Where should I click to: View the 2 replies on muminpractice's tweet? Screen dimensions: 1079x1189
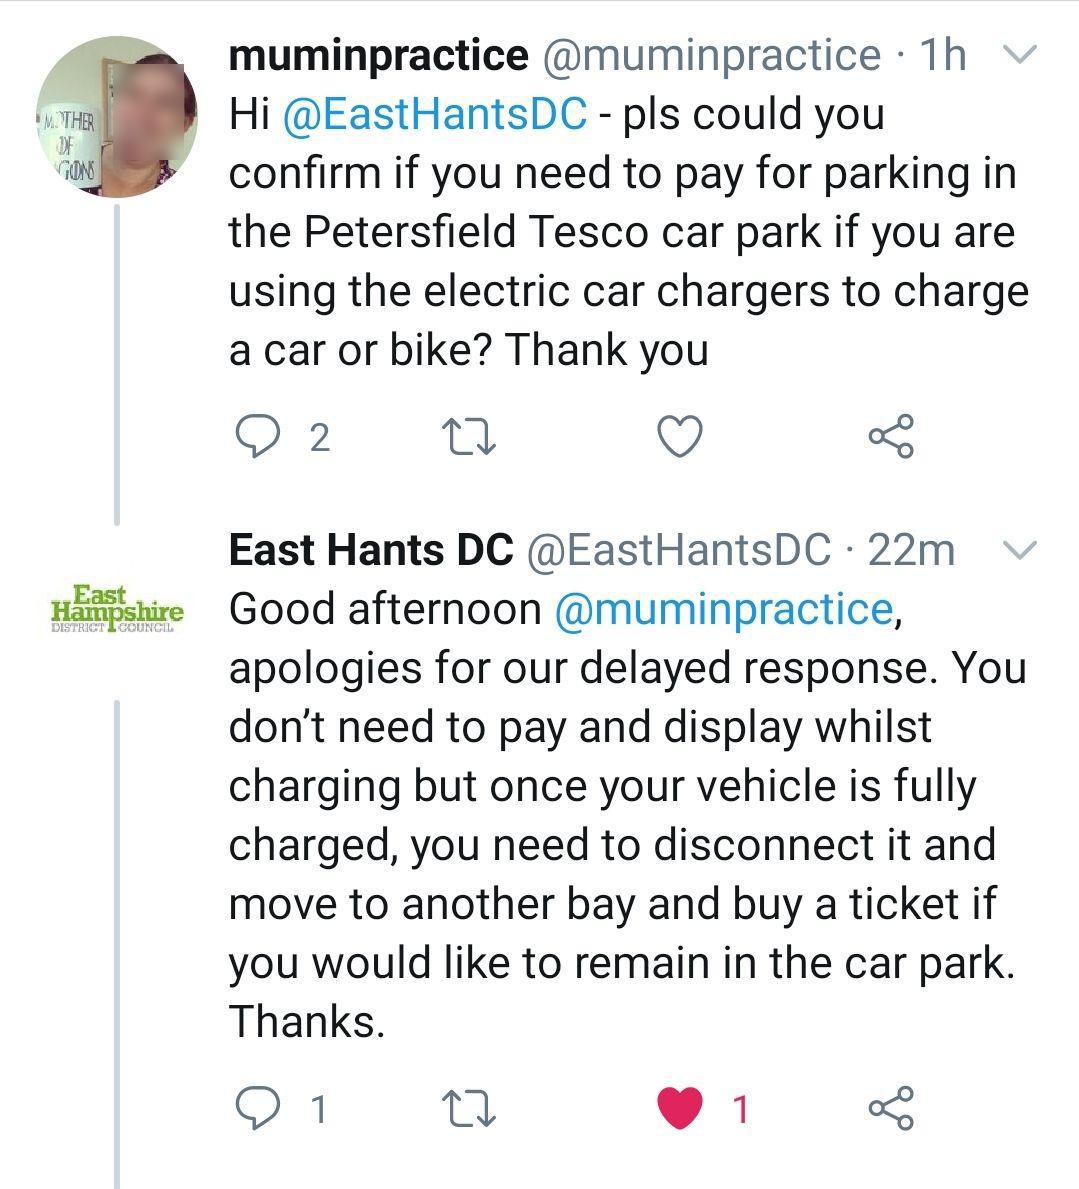320,437
